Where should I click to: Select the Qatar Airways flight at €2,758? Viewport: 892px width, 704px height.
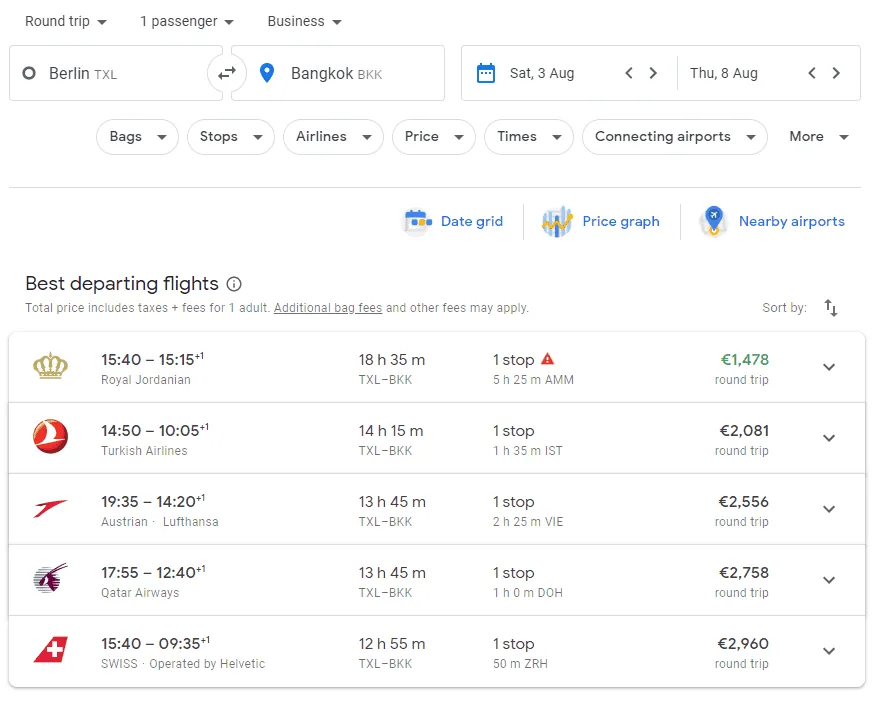[436, 580]
